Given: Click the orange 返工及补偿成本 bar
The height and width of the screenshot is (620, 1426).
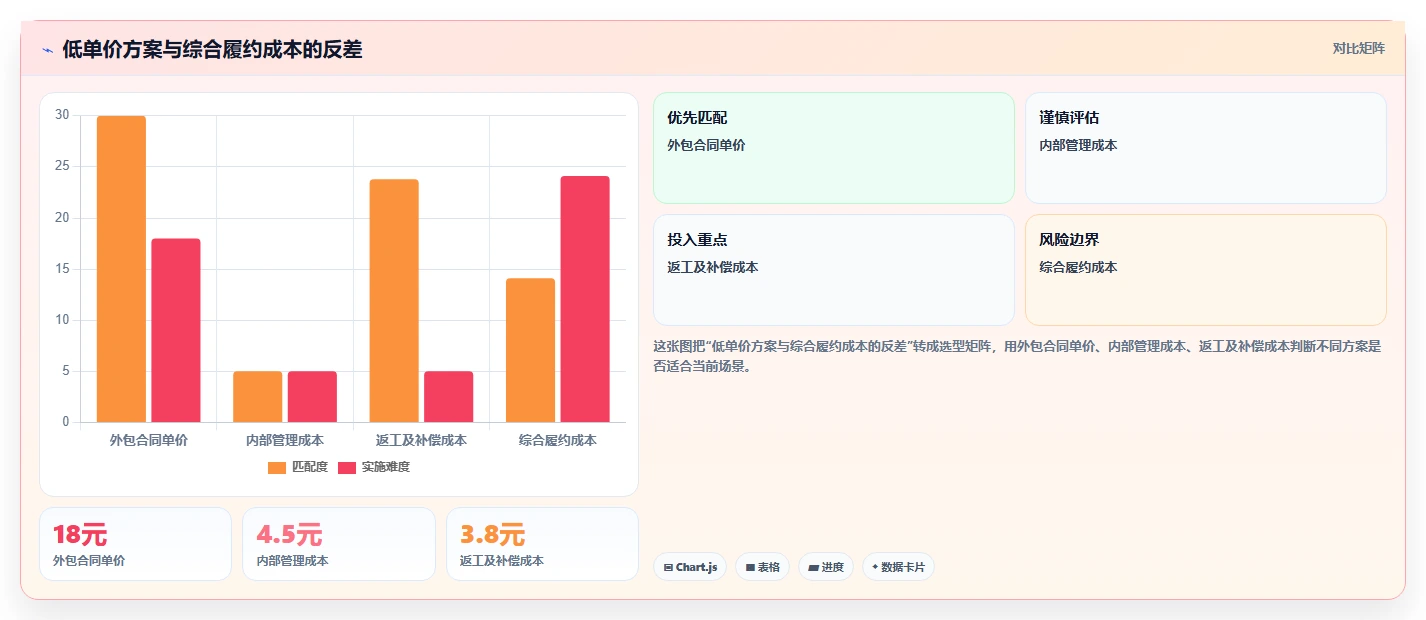Looking at the screenshot, I should point(394,300).
